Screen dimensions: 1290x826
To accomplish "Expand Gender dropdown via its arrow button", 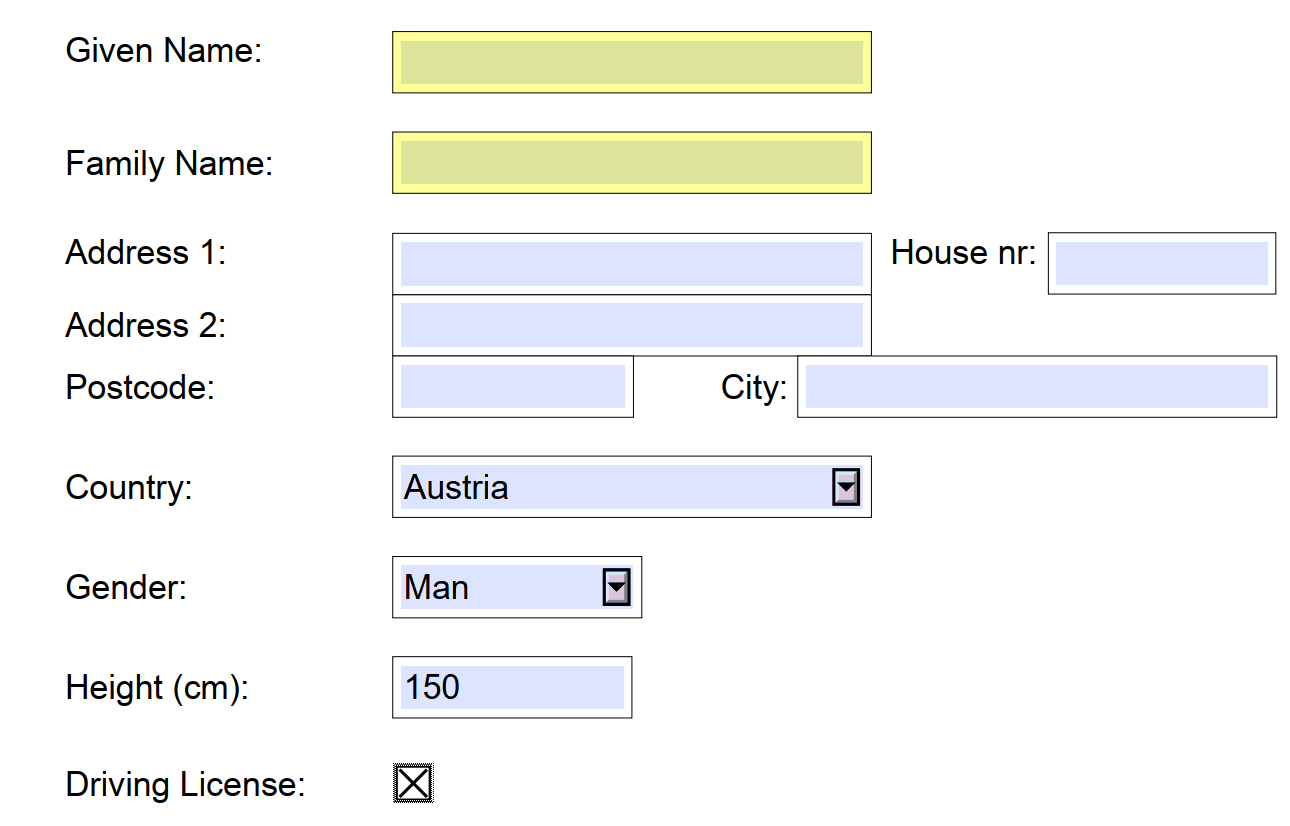I will coord(617,587).
